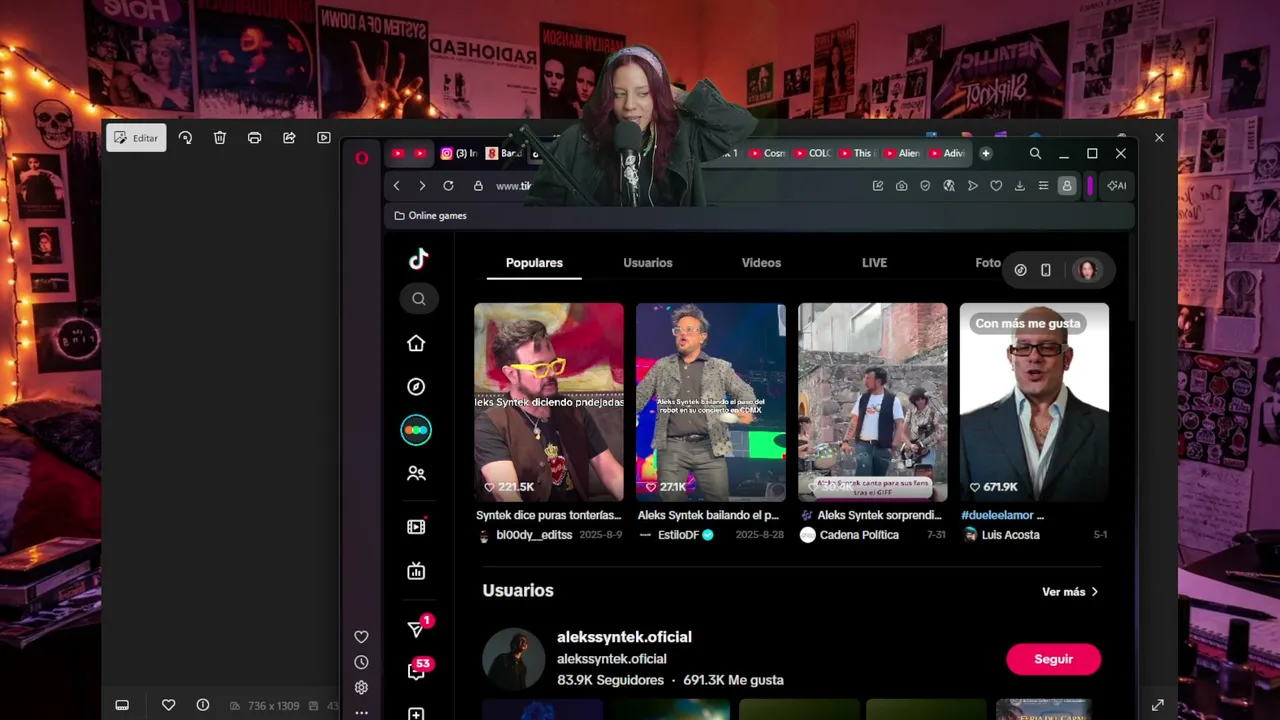Open Opera sidebar history clock
The height and width of the screenshot is (720, 1280).
click(361, 662)
